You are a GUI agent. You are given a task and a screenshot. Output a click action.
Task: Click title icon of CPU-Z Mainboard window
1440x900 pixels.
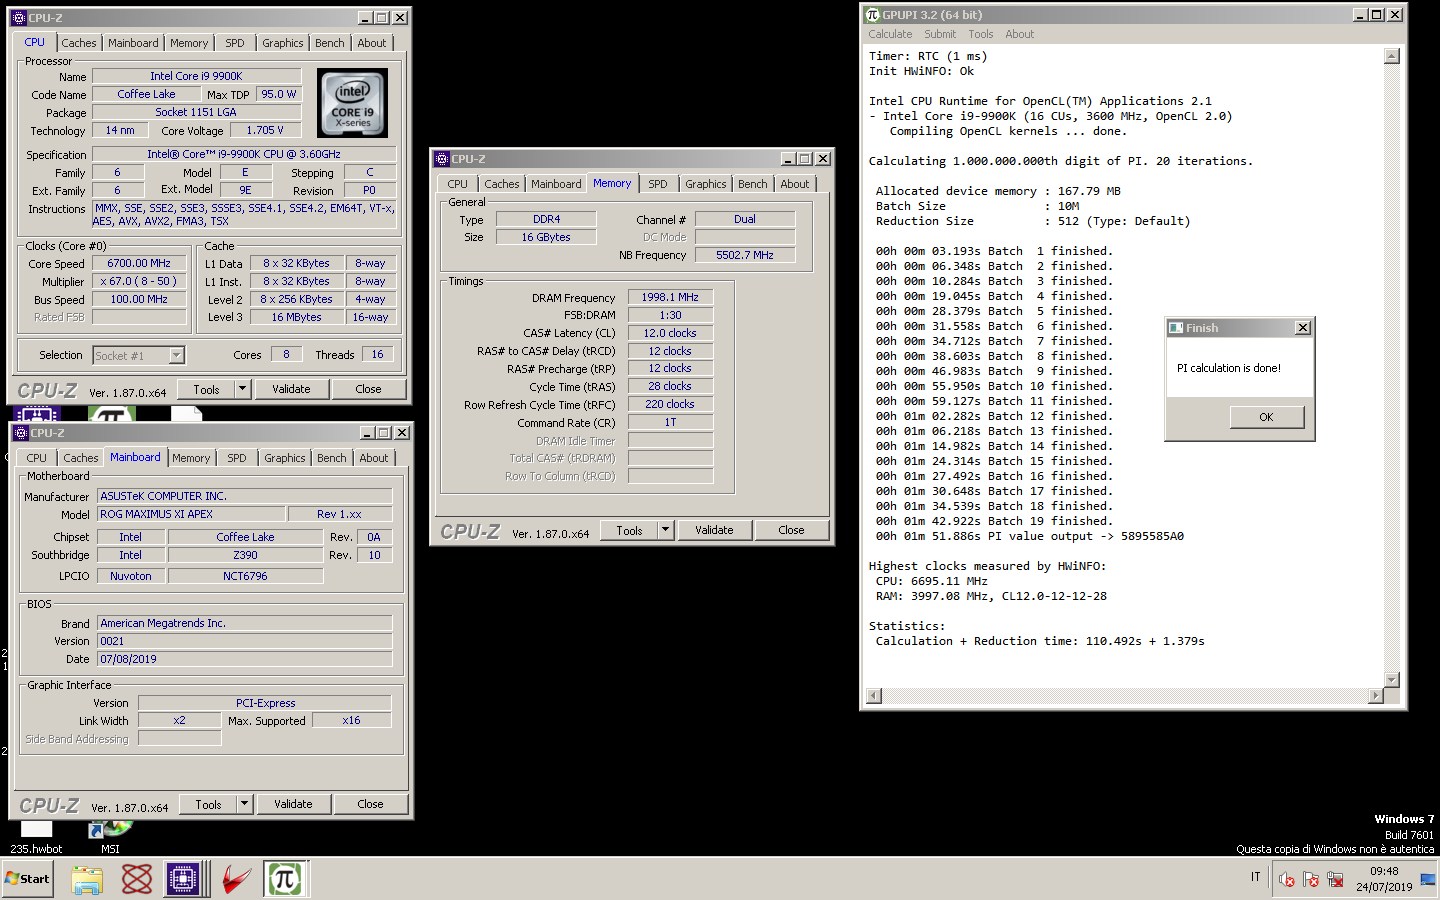pyautogui.click(x=21, y=433)
